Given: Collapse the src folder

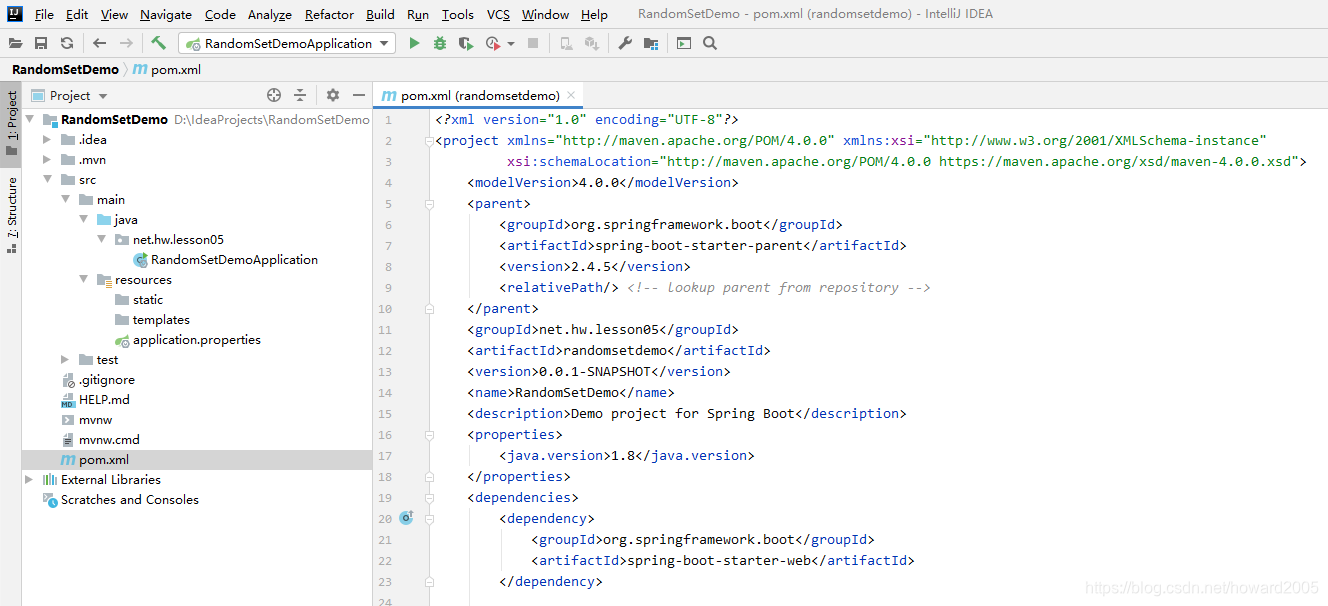Looking at the screenshot, I should 47,179.
